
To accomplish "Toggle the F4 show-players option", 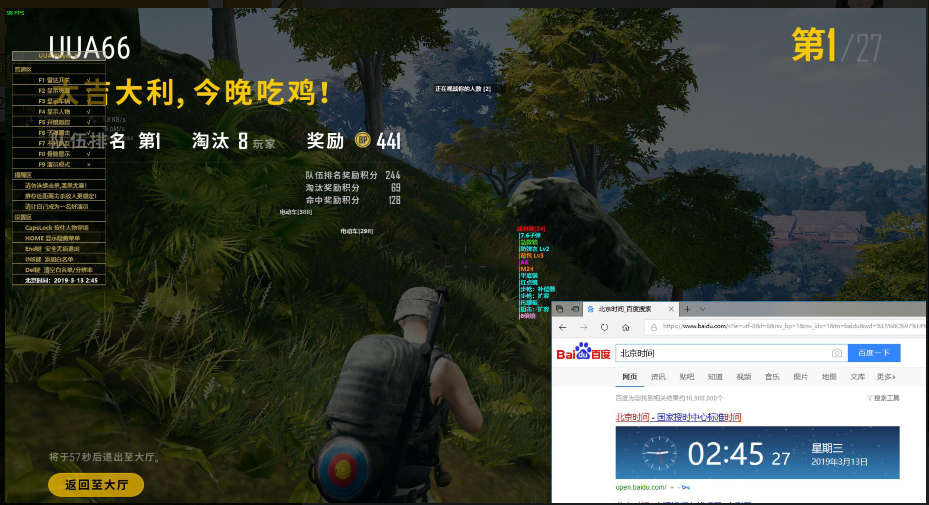I will (59, 111).
